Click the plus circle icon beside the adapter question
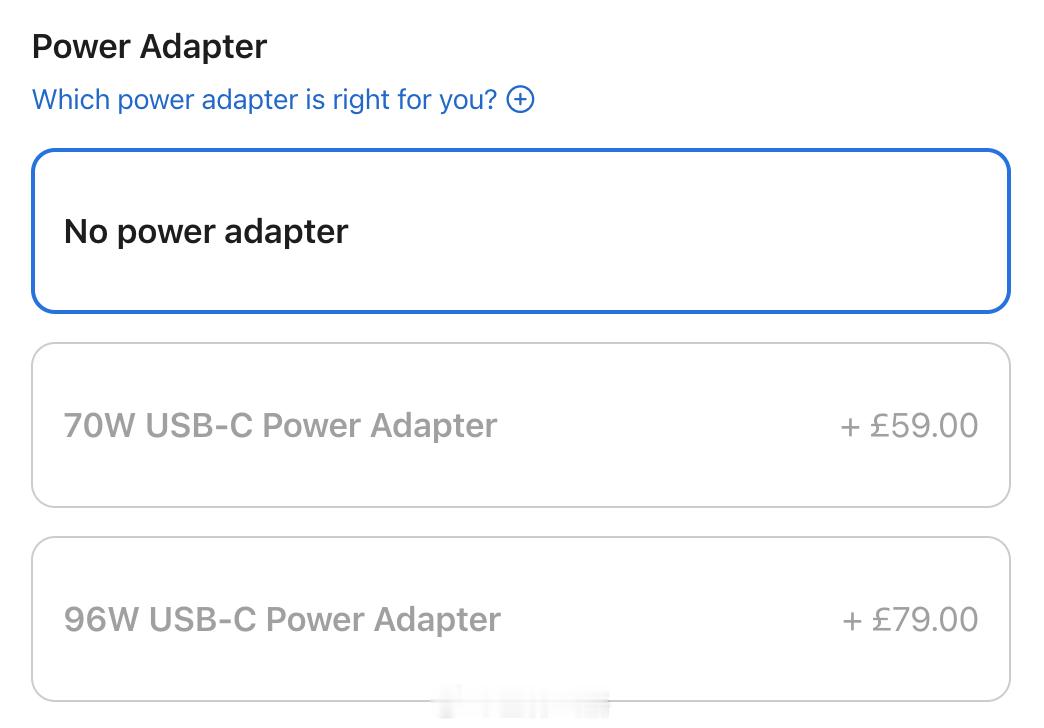 520,100
